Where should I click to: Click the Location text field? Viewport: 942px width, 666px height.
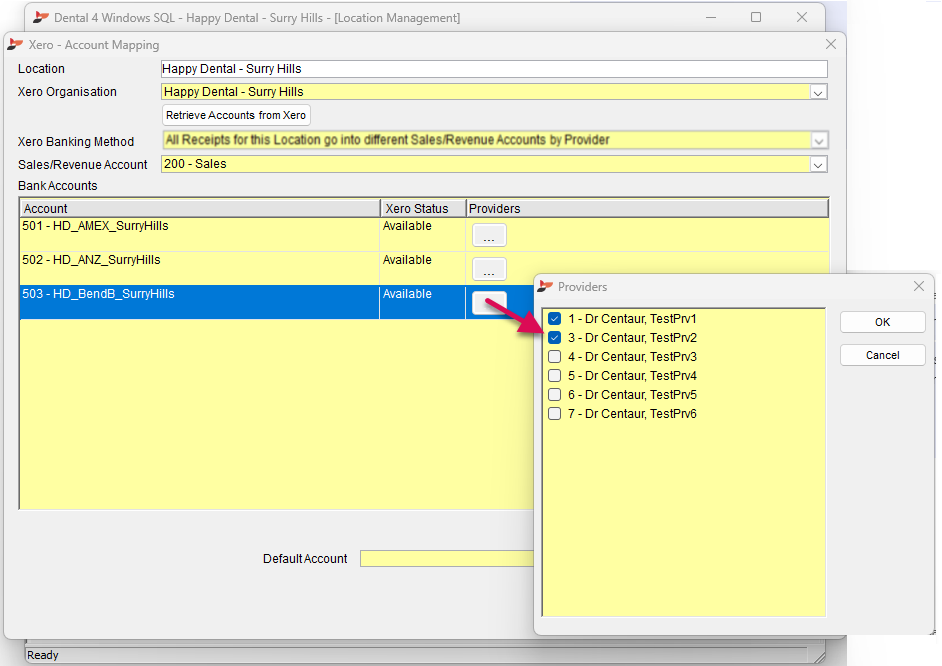point(494,69)
